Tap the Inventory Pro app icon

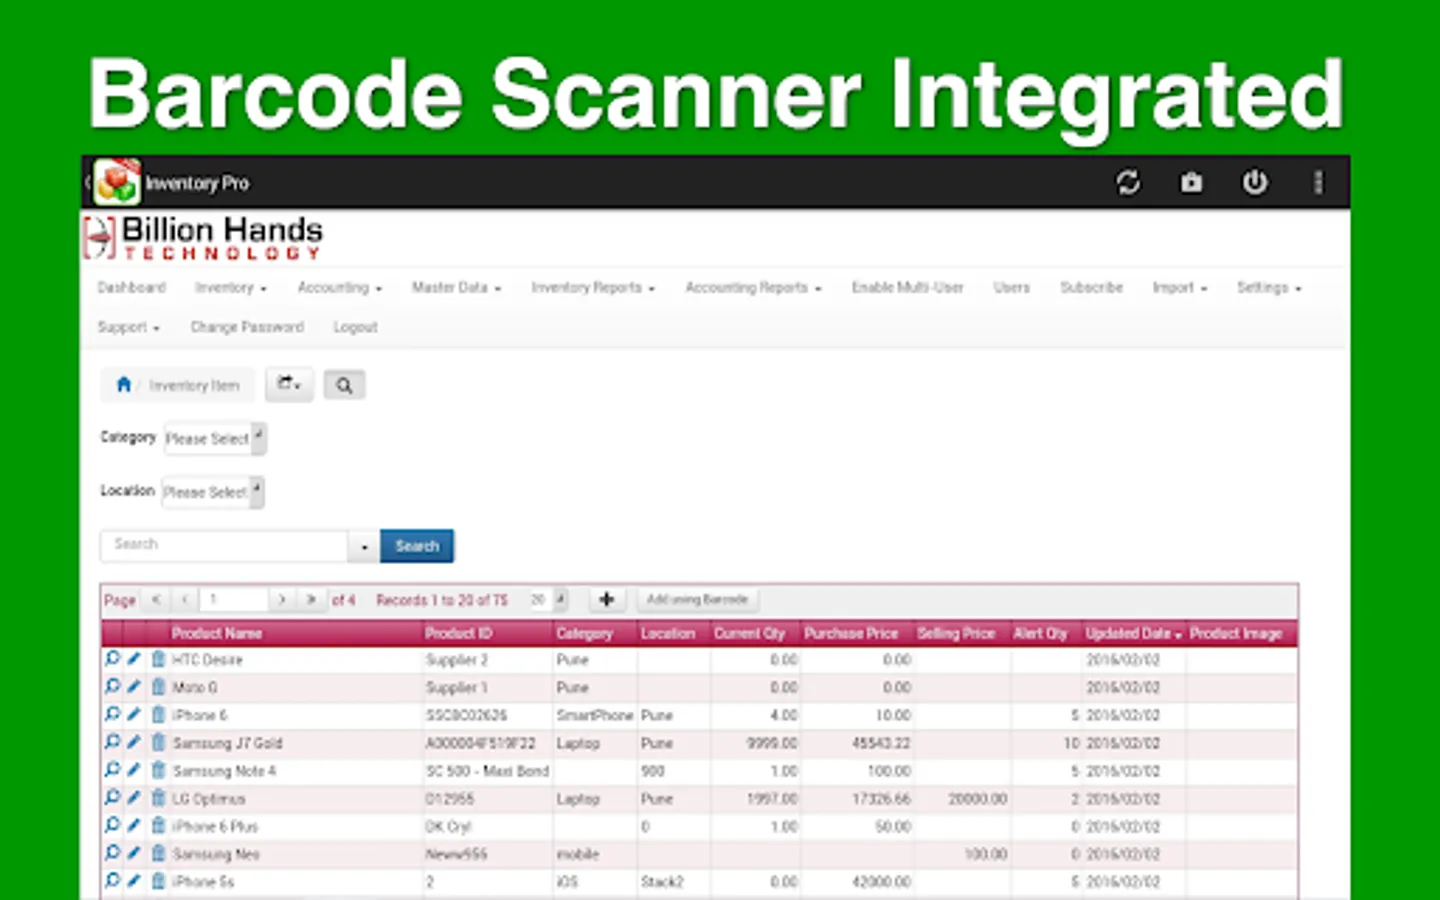(117, 182)
